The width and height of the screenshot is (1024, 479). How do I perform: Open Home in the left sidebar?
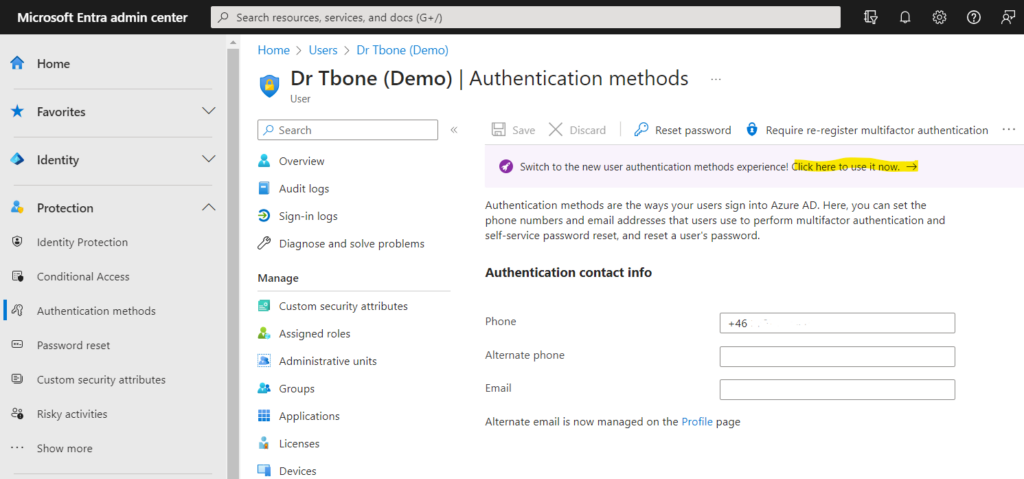pos(53,63)
